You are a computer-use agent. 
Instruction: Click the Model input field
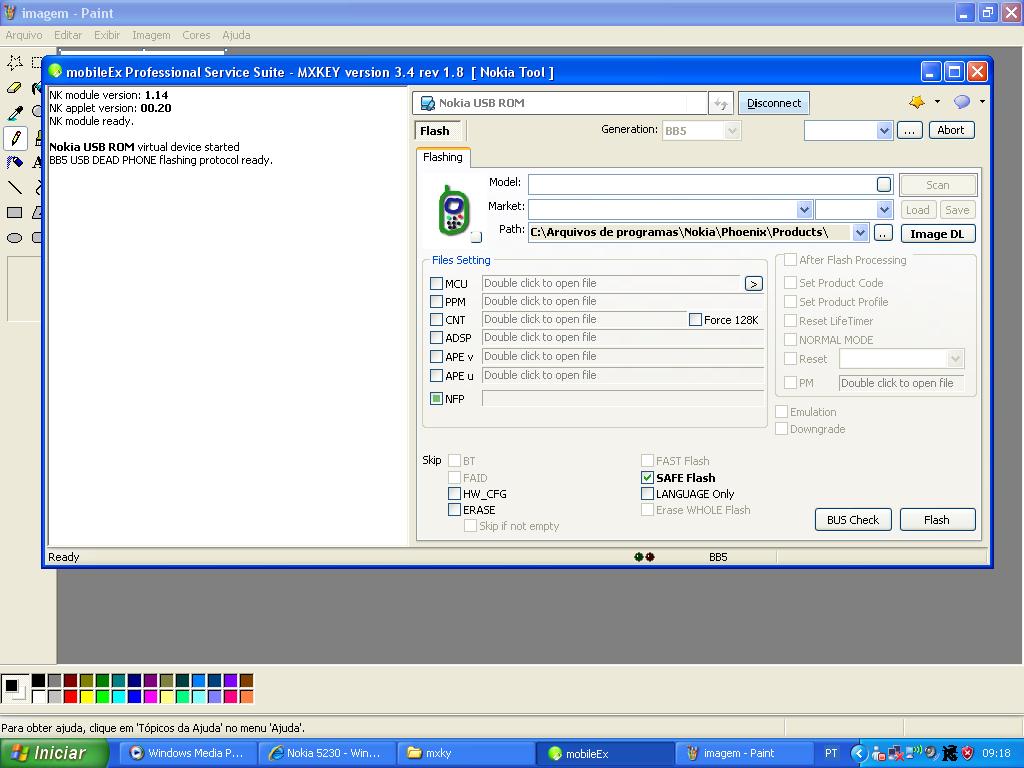point(702,185)
